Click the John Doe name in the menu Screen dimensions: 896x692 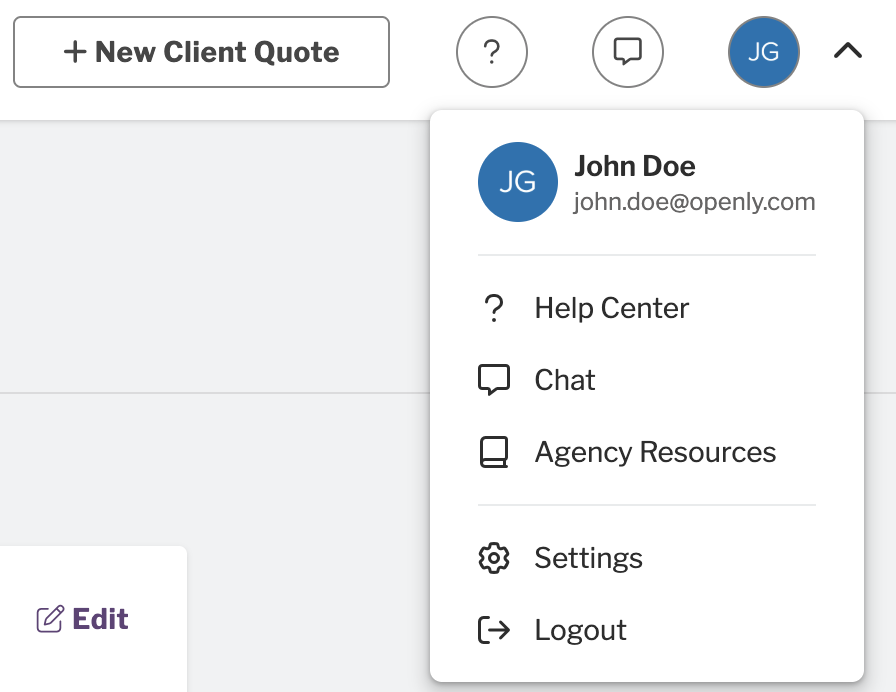point(634,166)
